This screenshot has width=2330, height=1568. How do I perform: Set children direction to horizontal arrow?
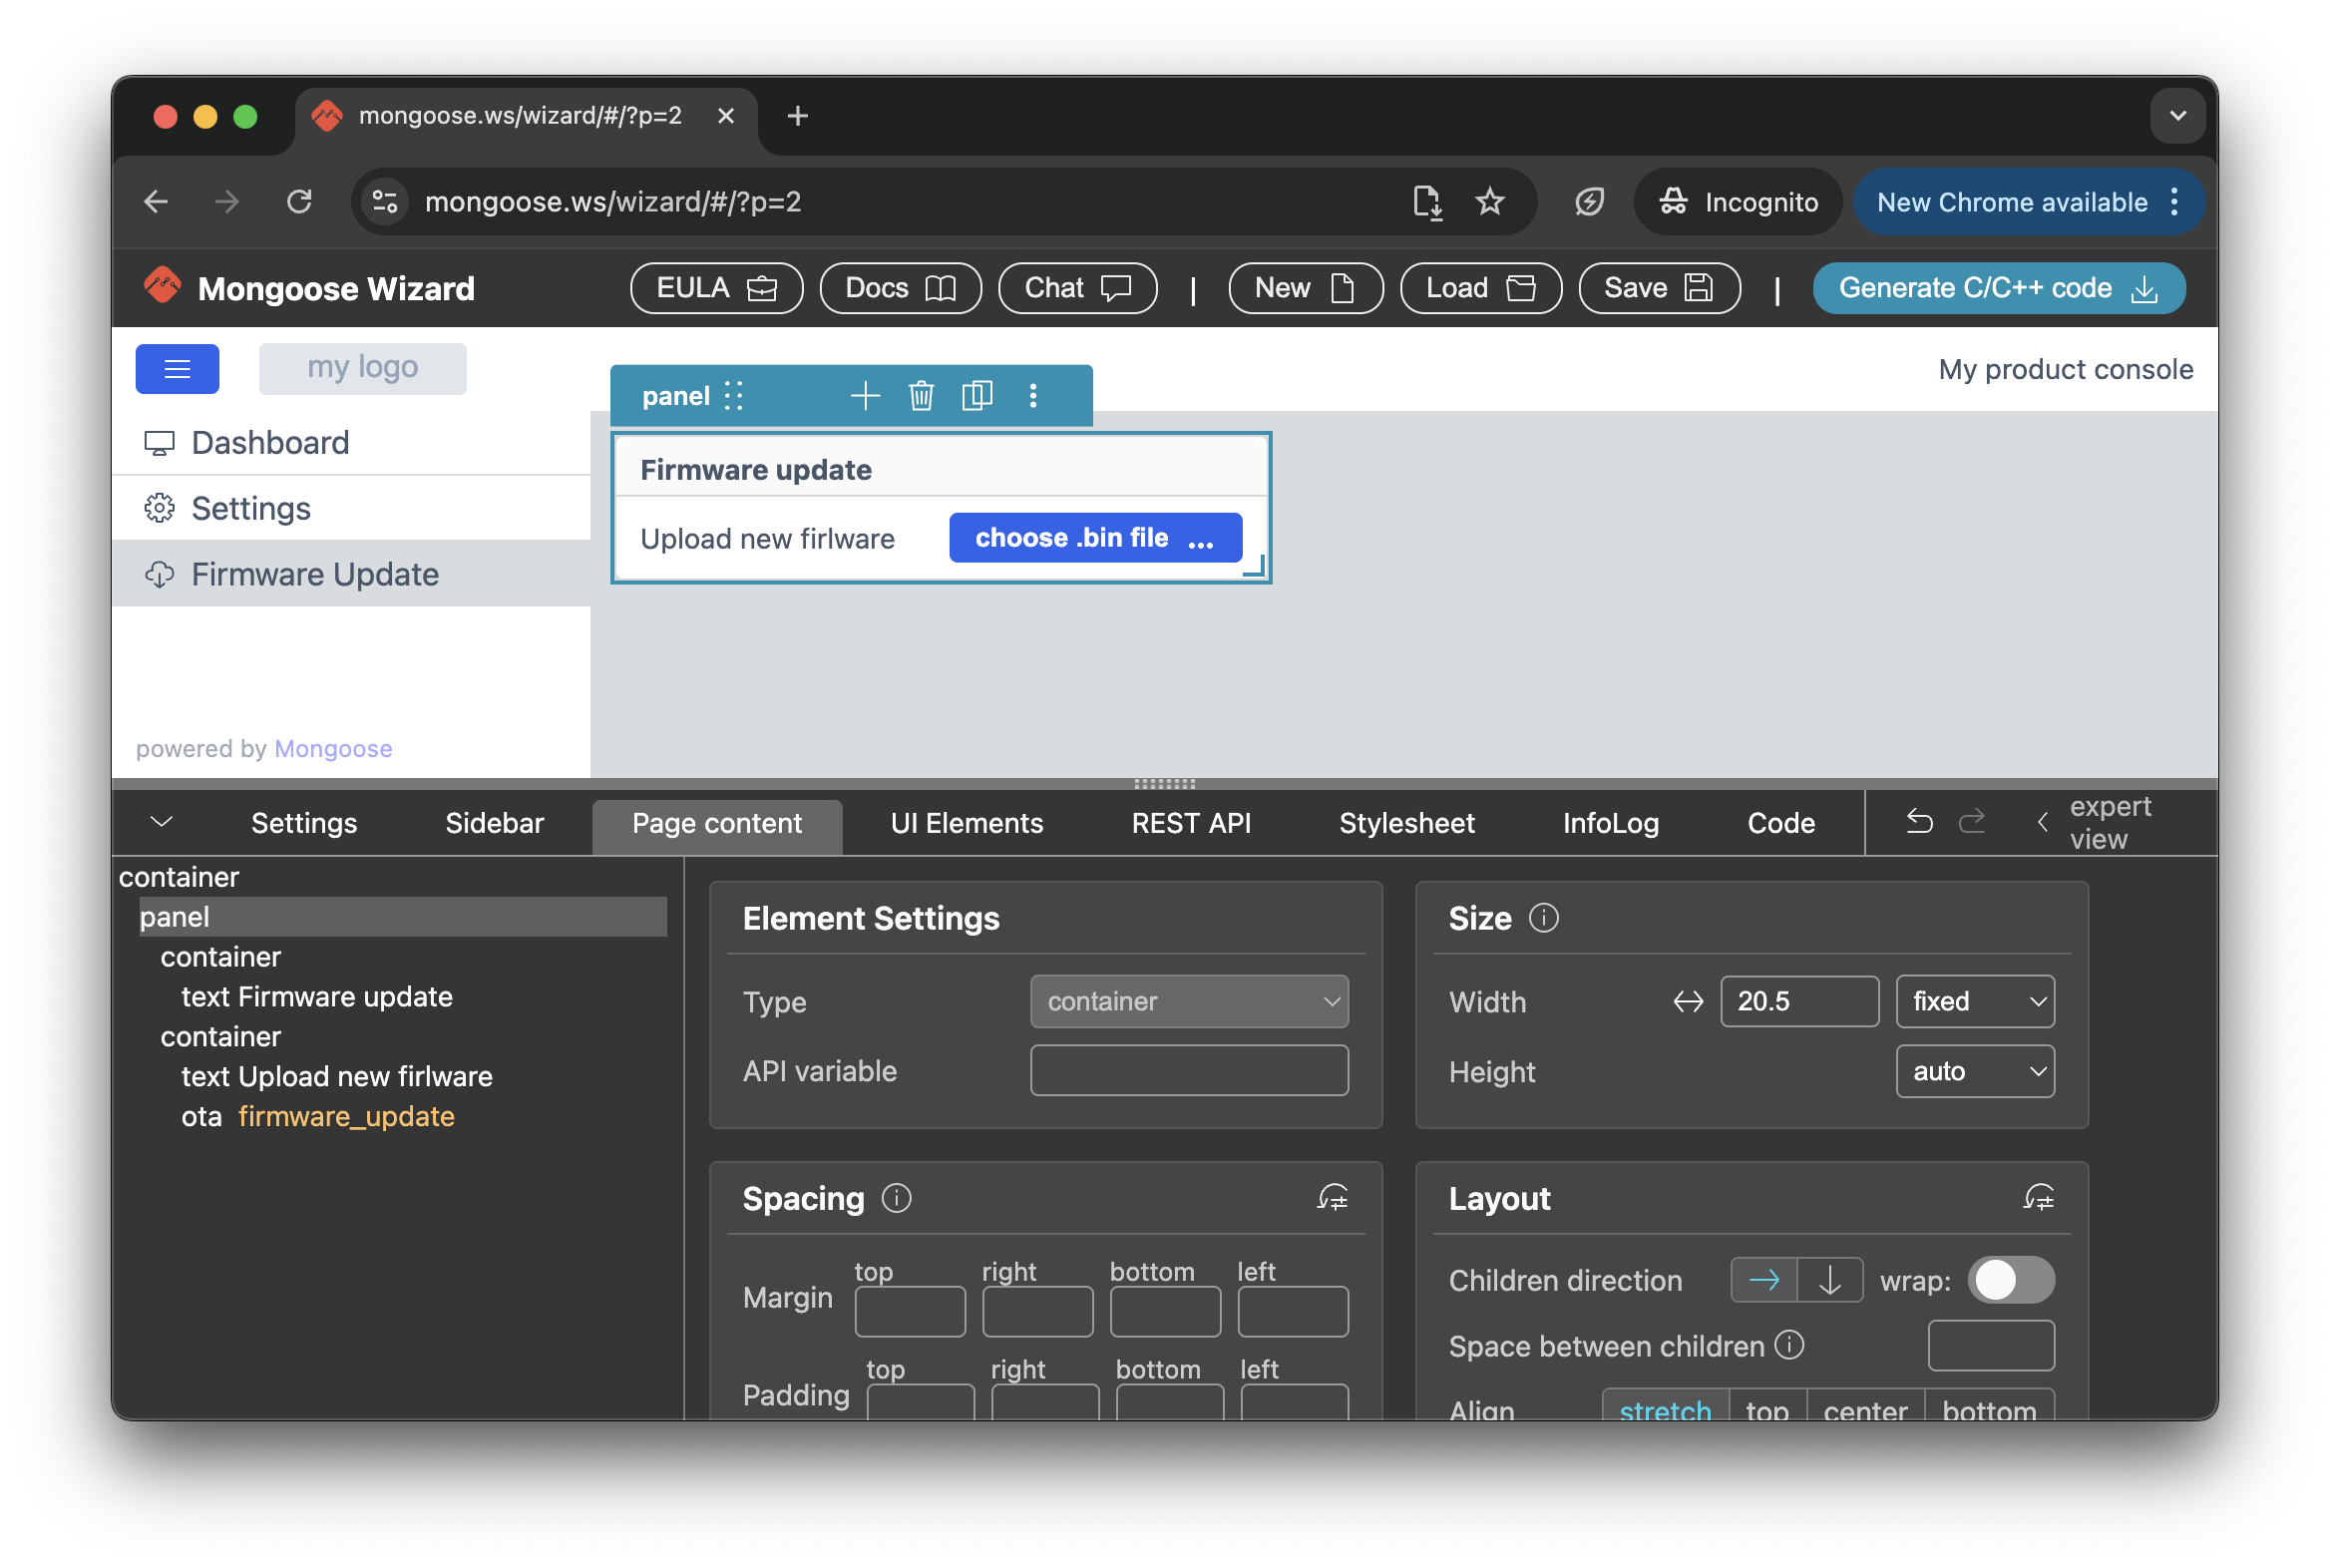pos(1764,1280)
